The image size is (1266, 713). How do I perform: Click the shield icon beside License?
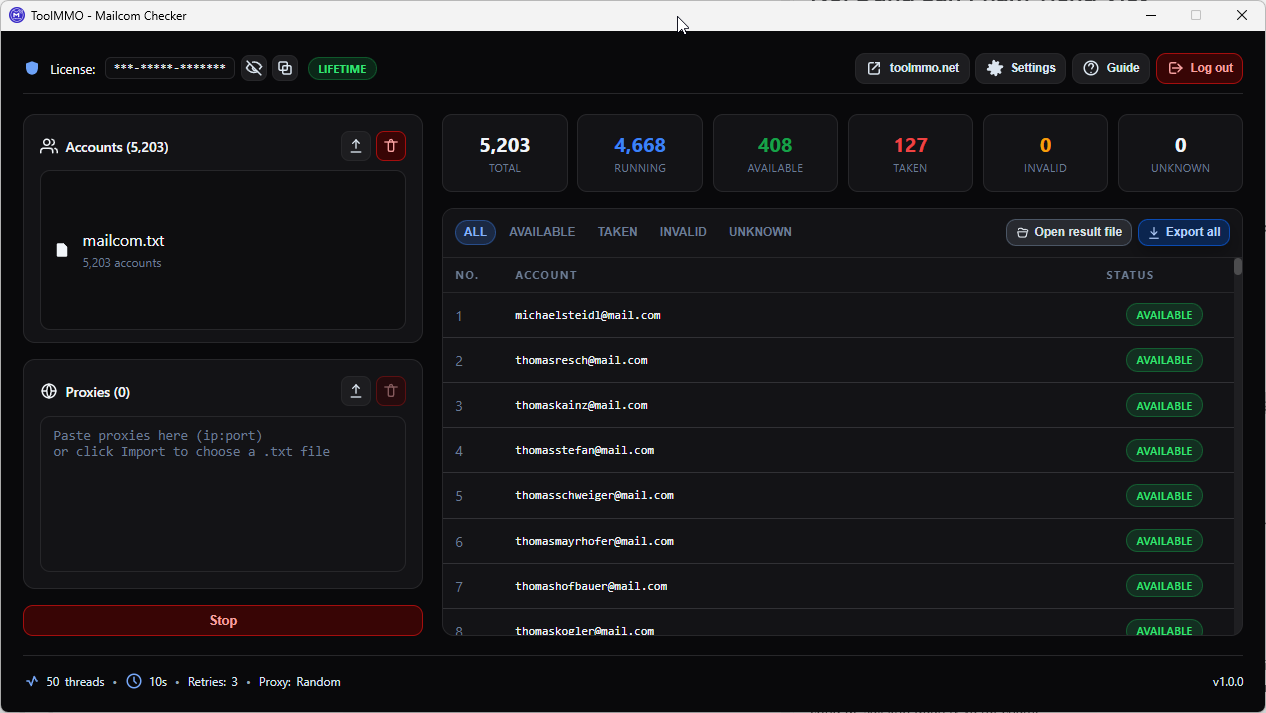coord(32,68)
